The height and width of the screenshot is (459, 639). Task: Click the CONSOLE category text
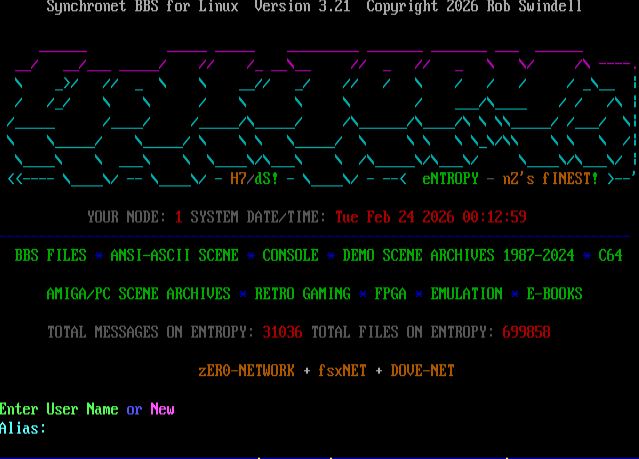(290, 255)
